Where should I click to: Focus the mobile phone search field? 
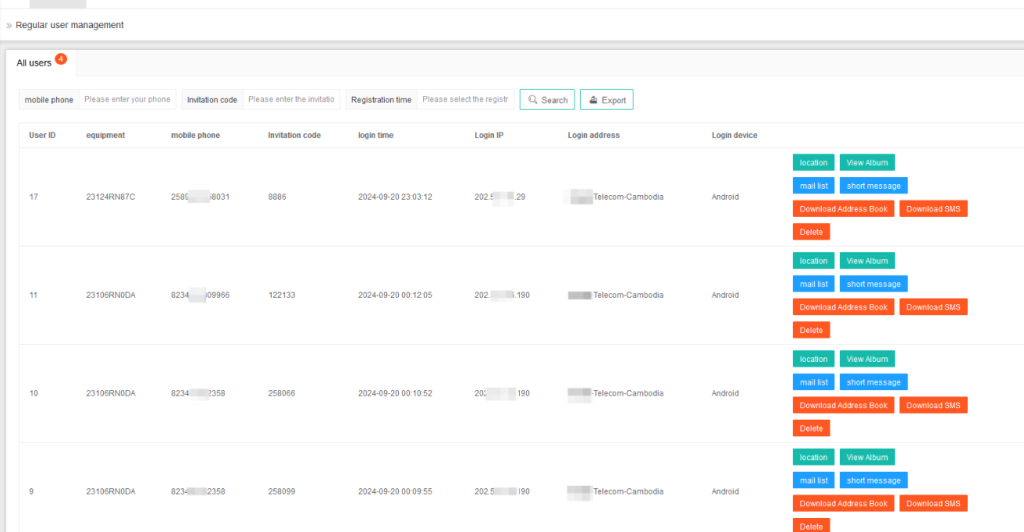[x=127, y=100]
